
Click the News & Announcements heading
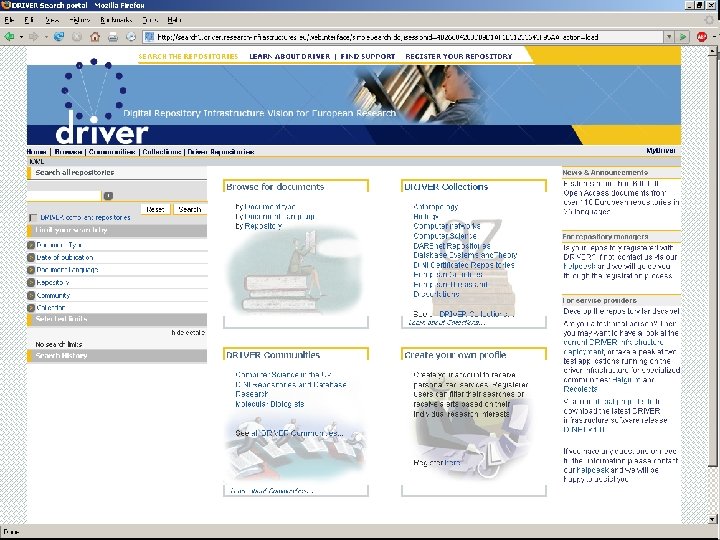click(x=605, y=172)
